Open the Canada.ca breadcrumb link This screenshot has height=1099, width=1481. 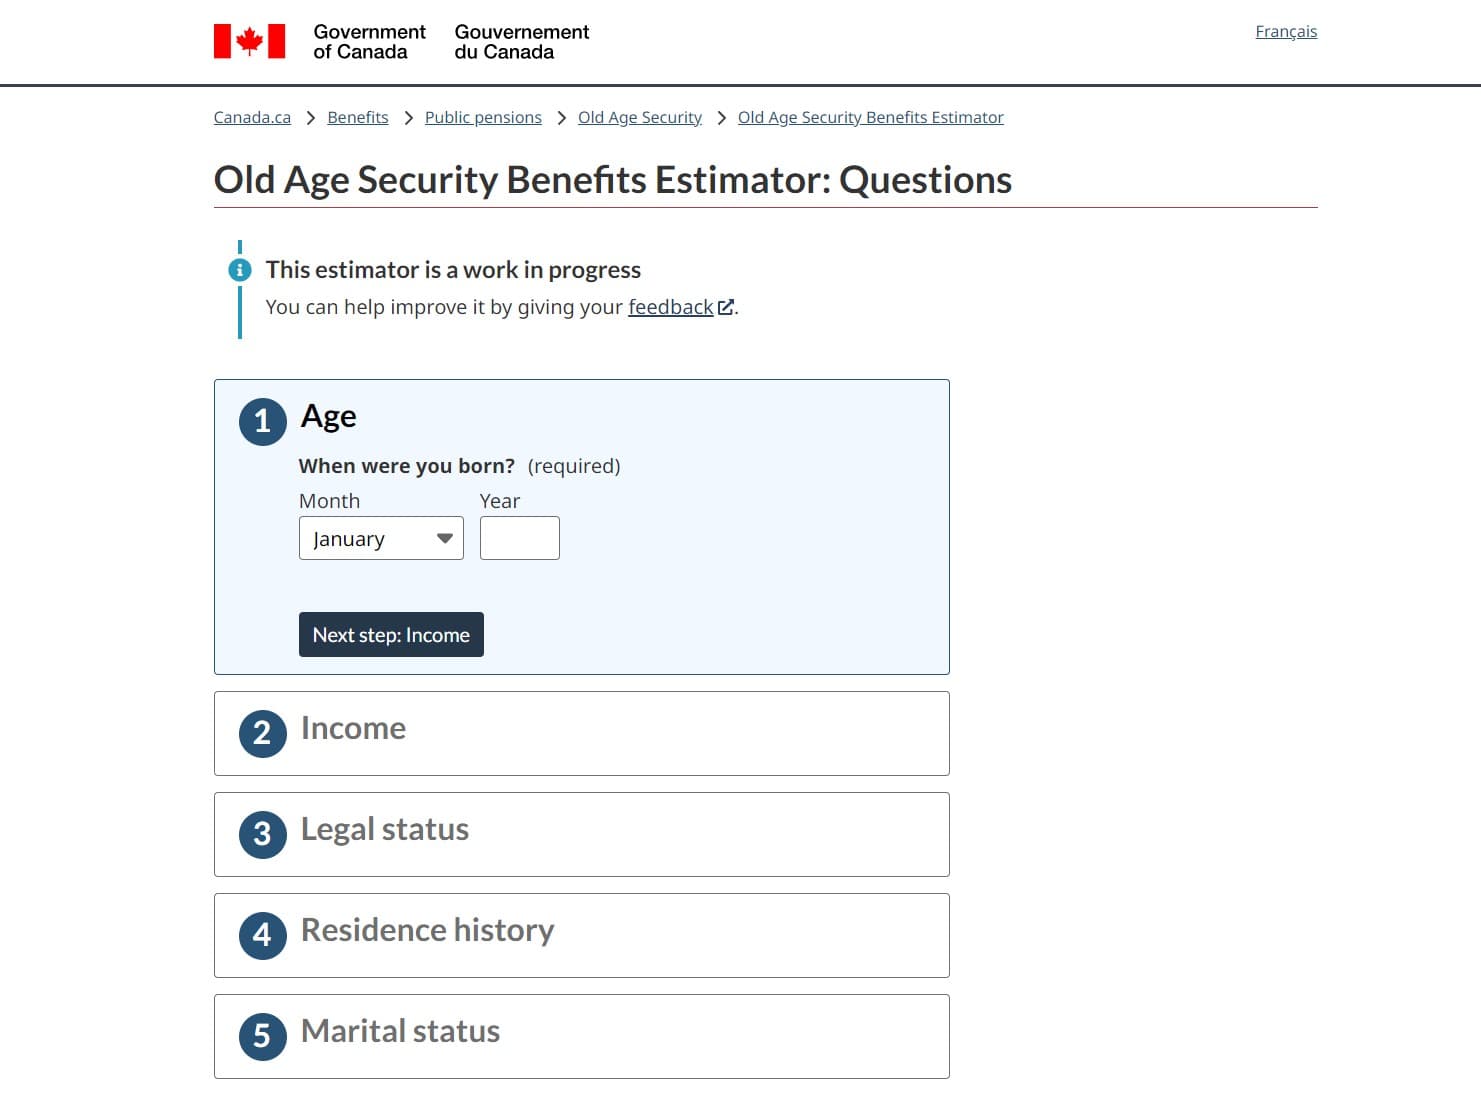(x=252, y=117)
